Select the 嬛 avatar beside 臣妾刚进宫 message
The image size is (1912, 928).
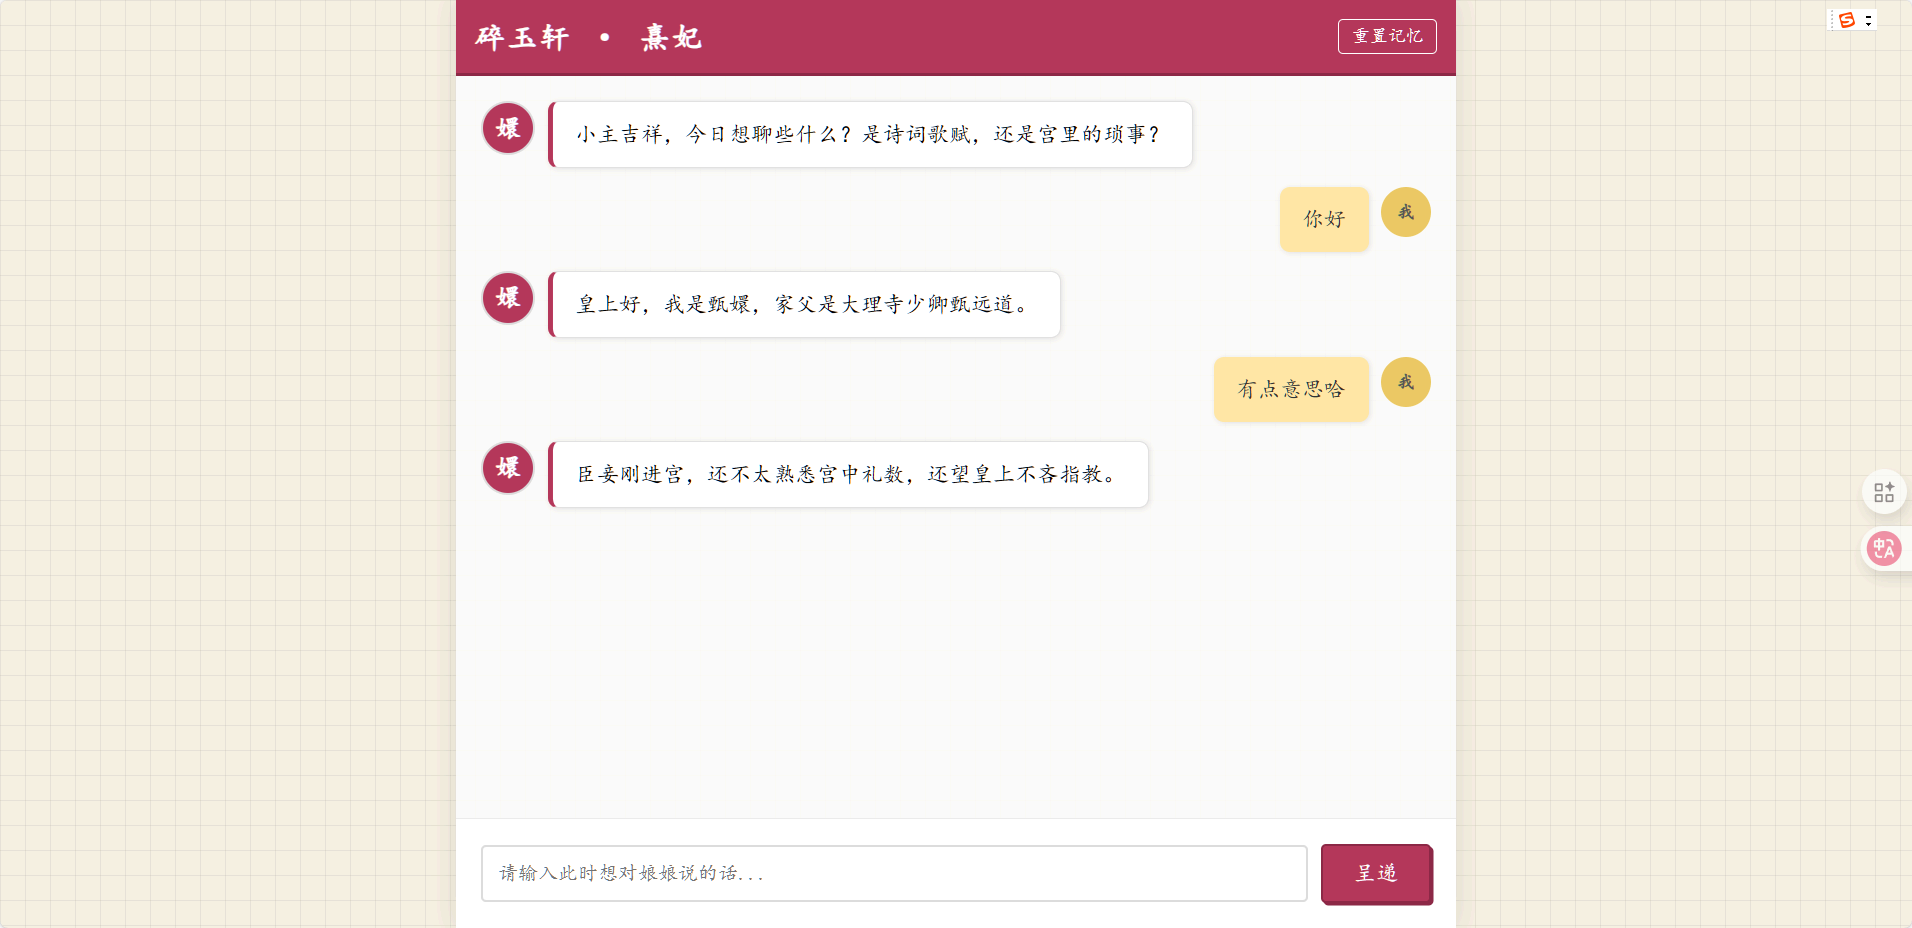click(x=508, y=468)
